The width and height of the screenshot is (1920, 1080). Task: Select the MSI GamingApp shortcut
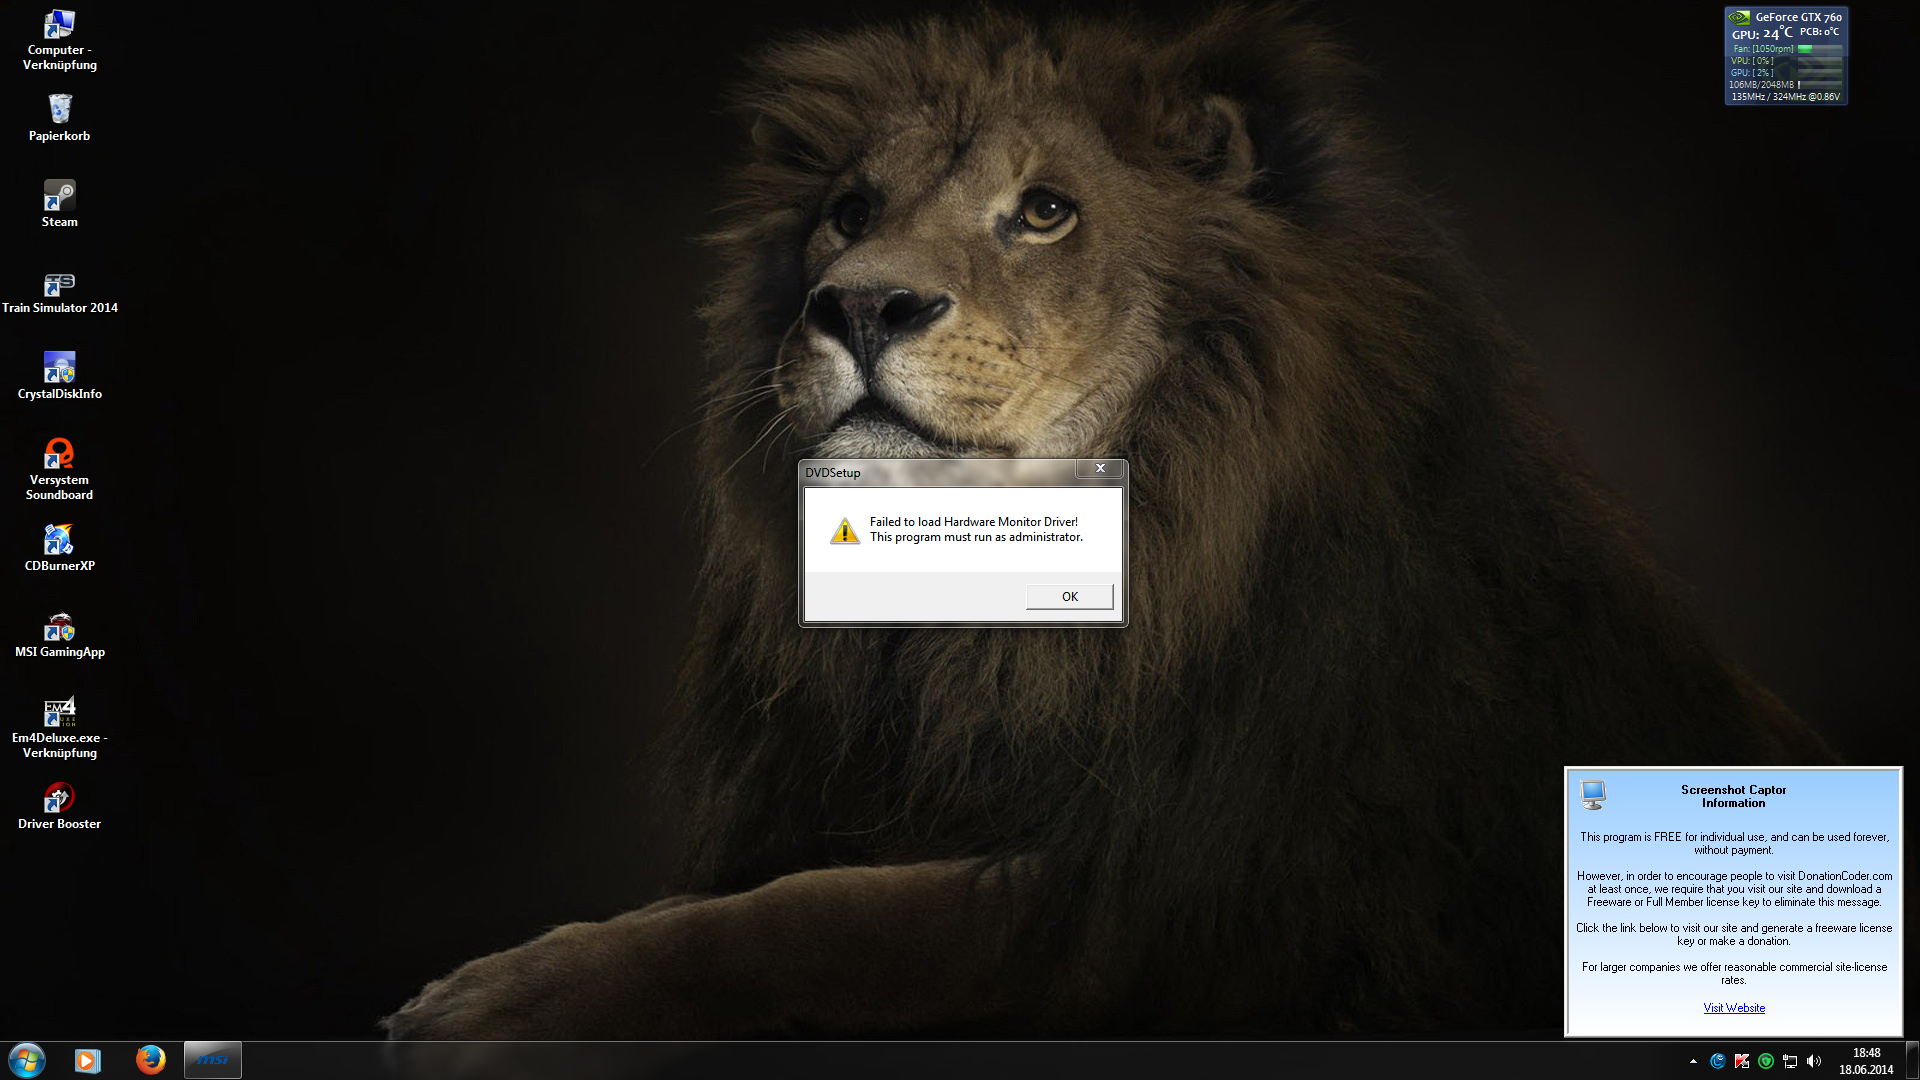[60, 627]
